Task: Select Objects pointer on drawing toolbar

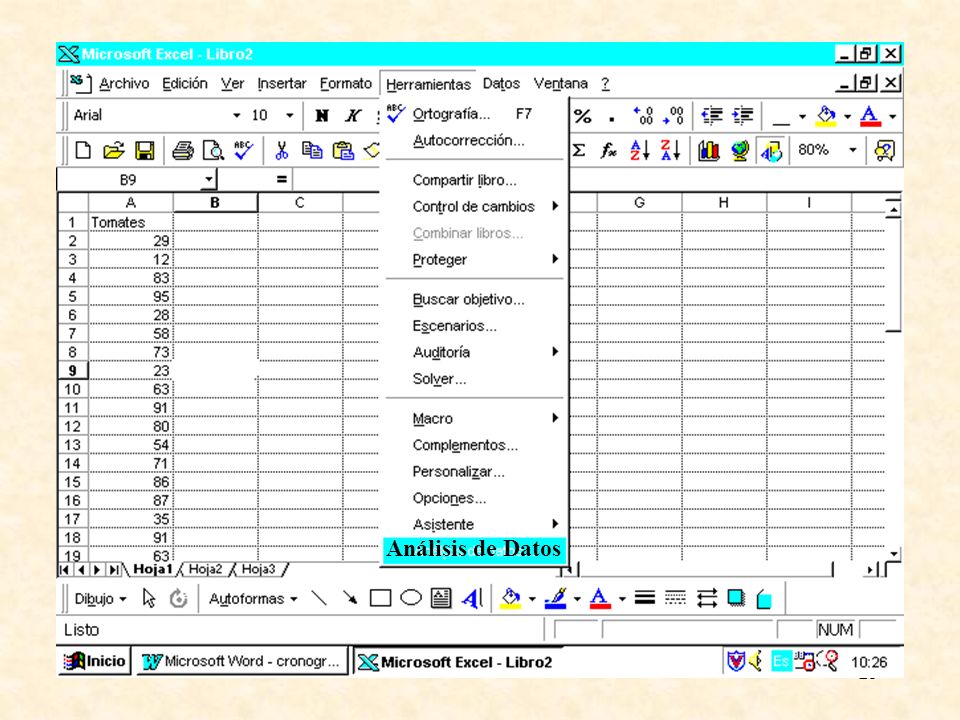Action: [149, 598]
